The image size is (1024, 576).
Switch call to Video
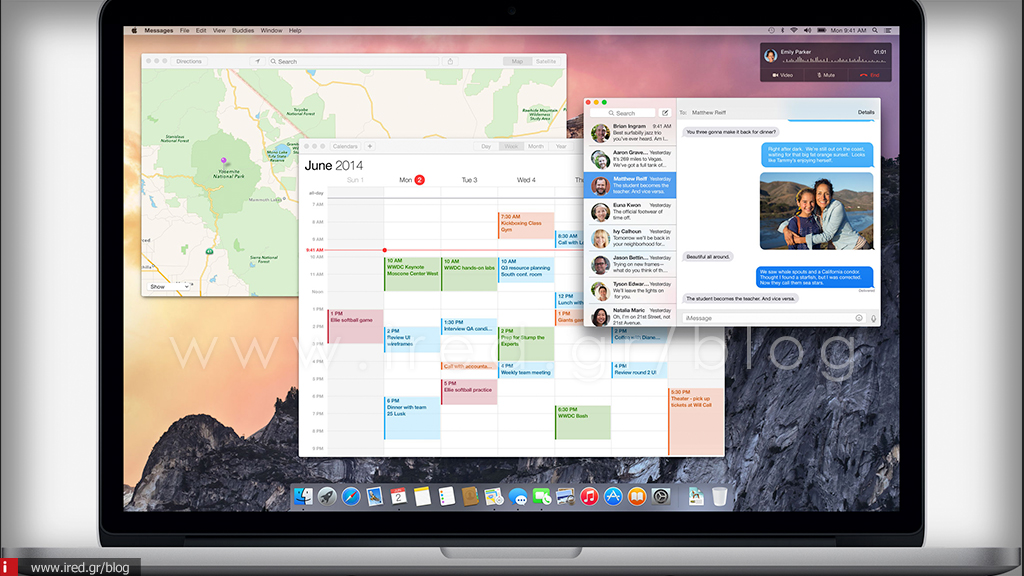point(782,75)
